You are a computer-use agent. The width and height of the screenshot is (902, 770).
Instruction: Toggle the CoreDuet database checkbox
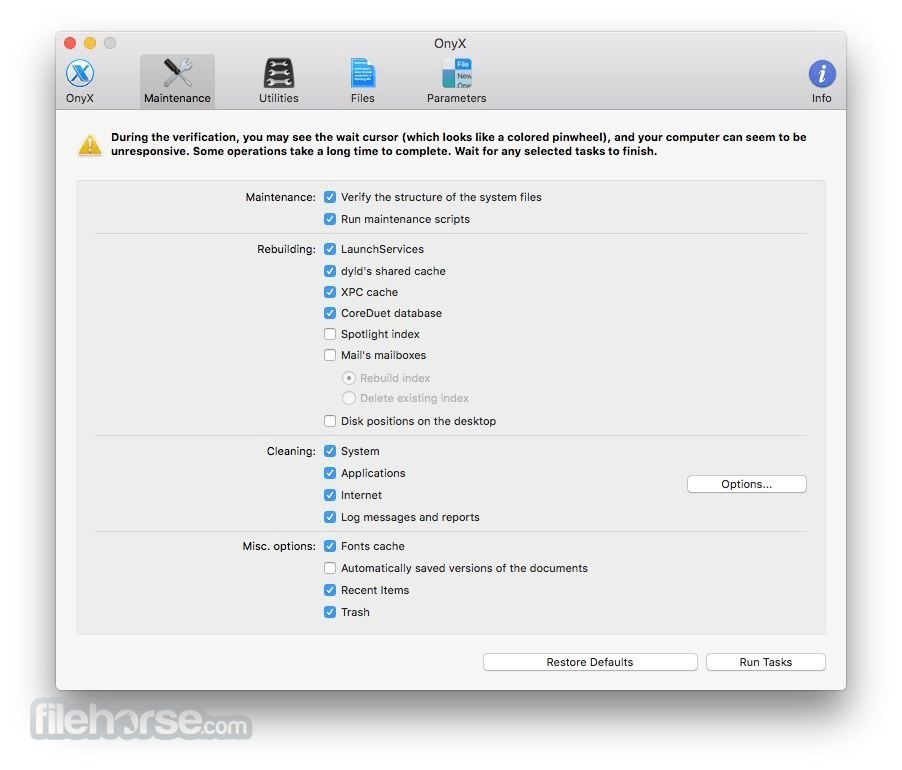(x=330, y=313)
